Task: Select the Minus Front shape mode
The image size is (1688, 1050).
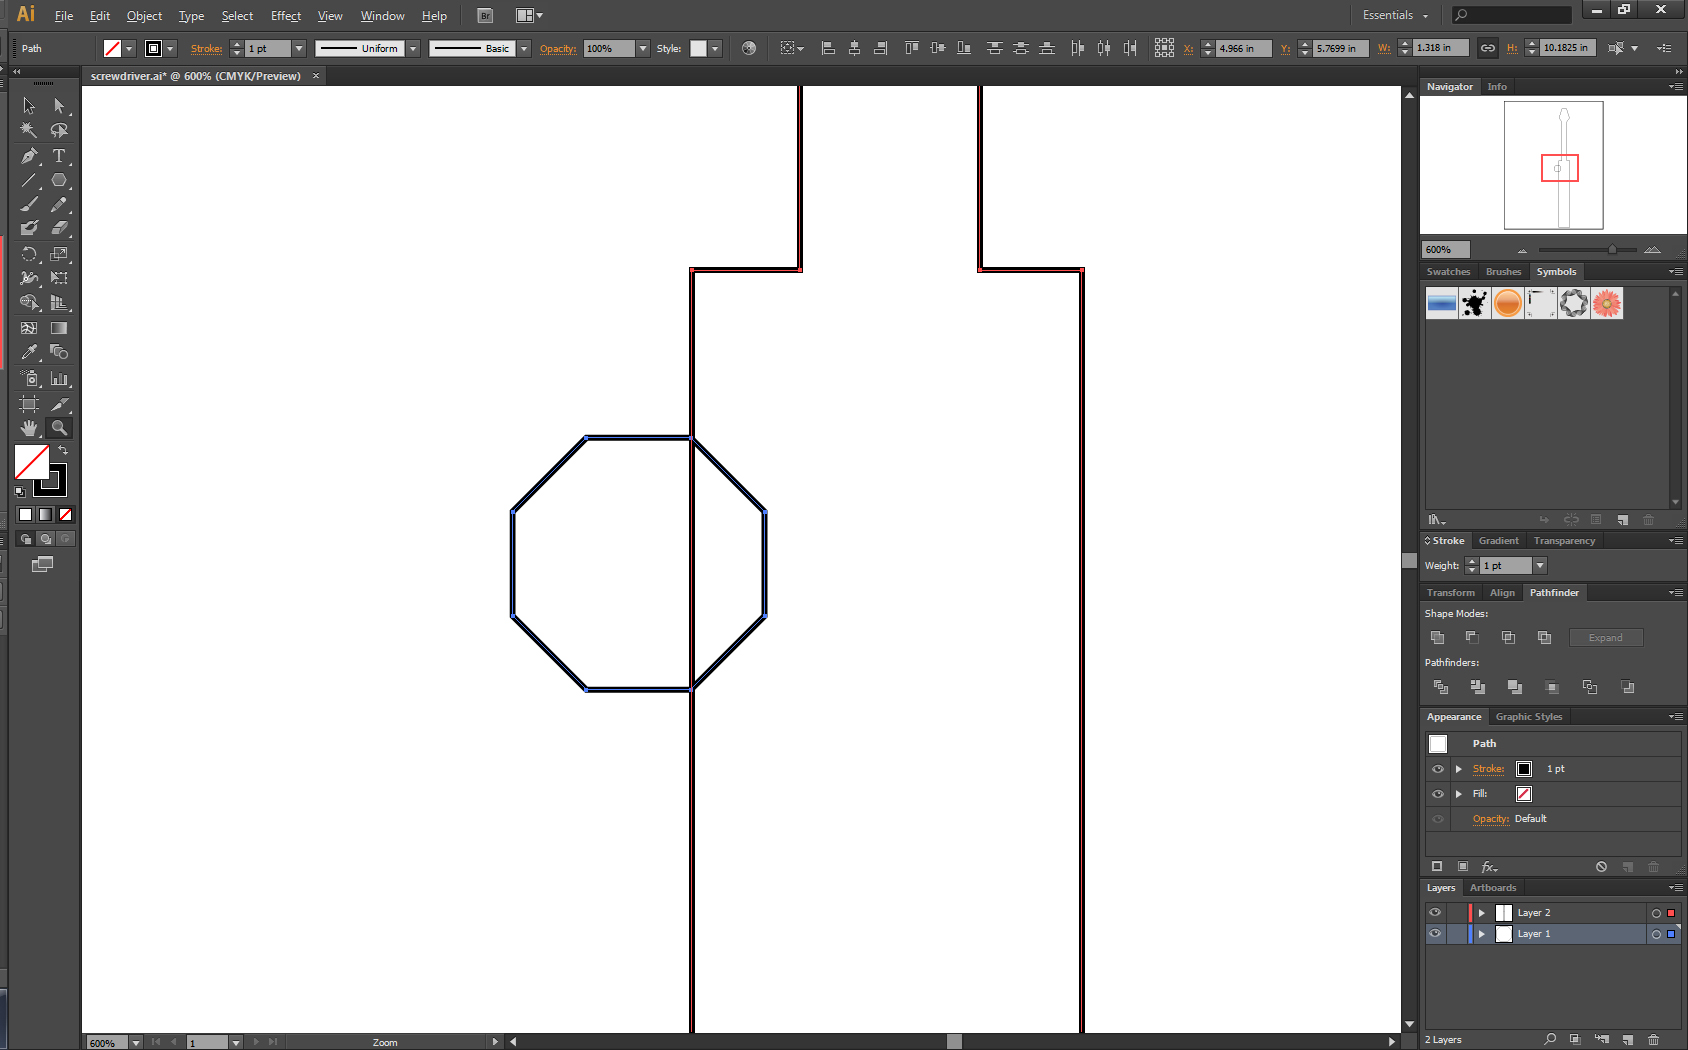Action: click(x=1472, y=637)
